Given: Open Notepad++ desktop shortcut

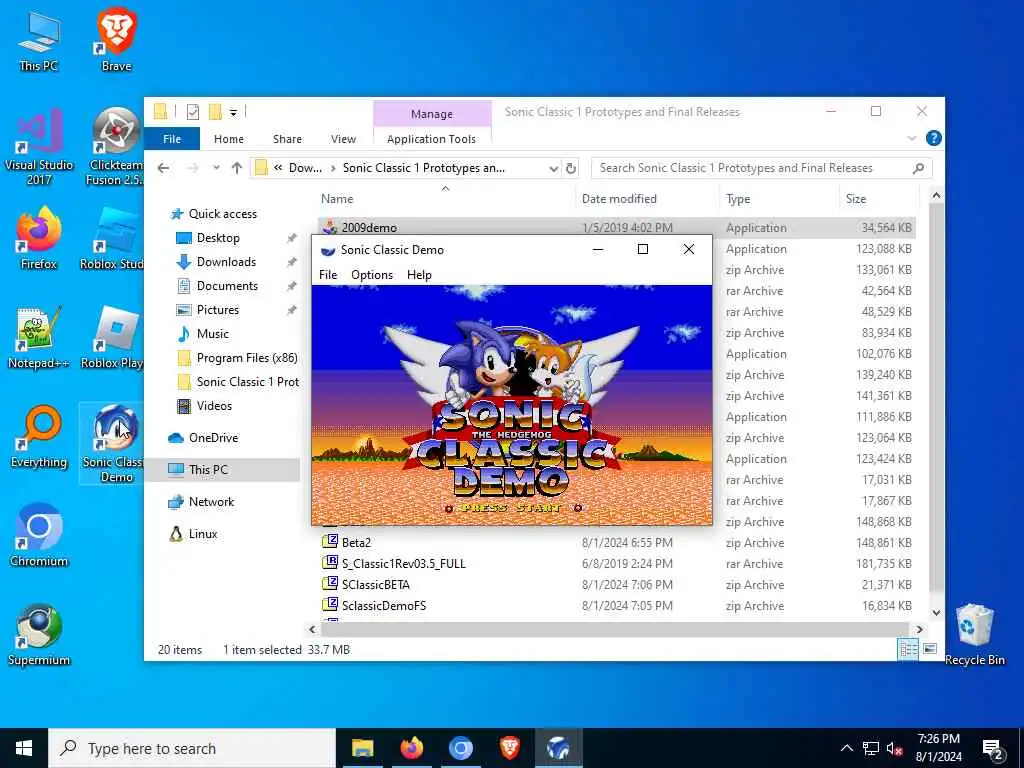Looking at the screenshot, I should (x=39, y=338).
